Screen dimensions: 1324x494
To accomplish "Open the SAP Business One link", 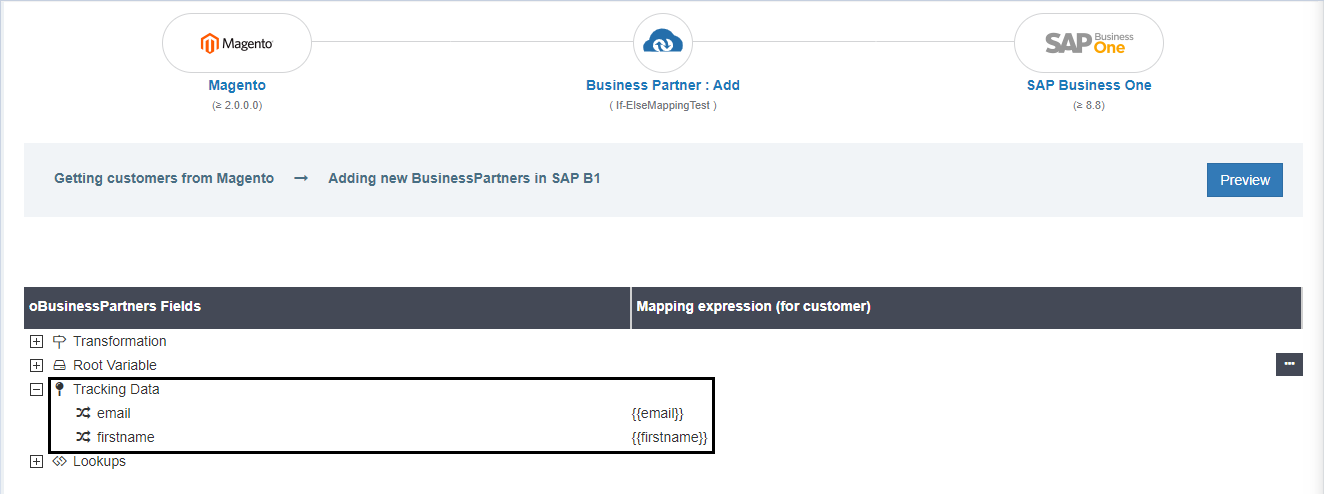I will pos(1088,86).
